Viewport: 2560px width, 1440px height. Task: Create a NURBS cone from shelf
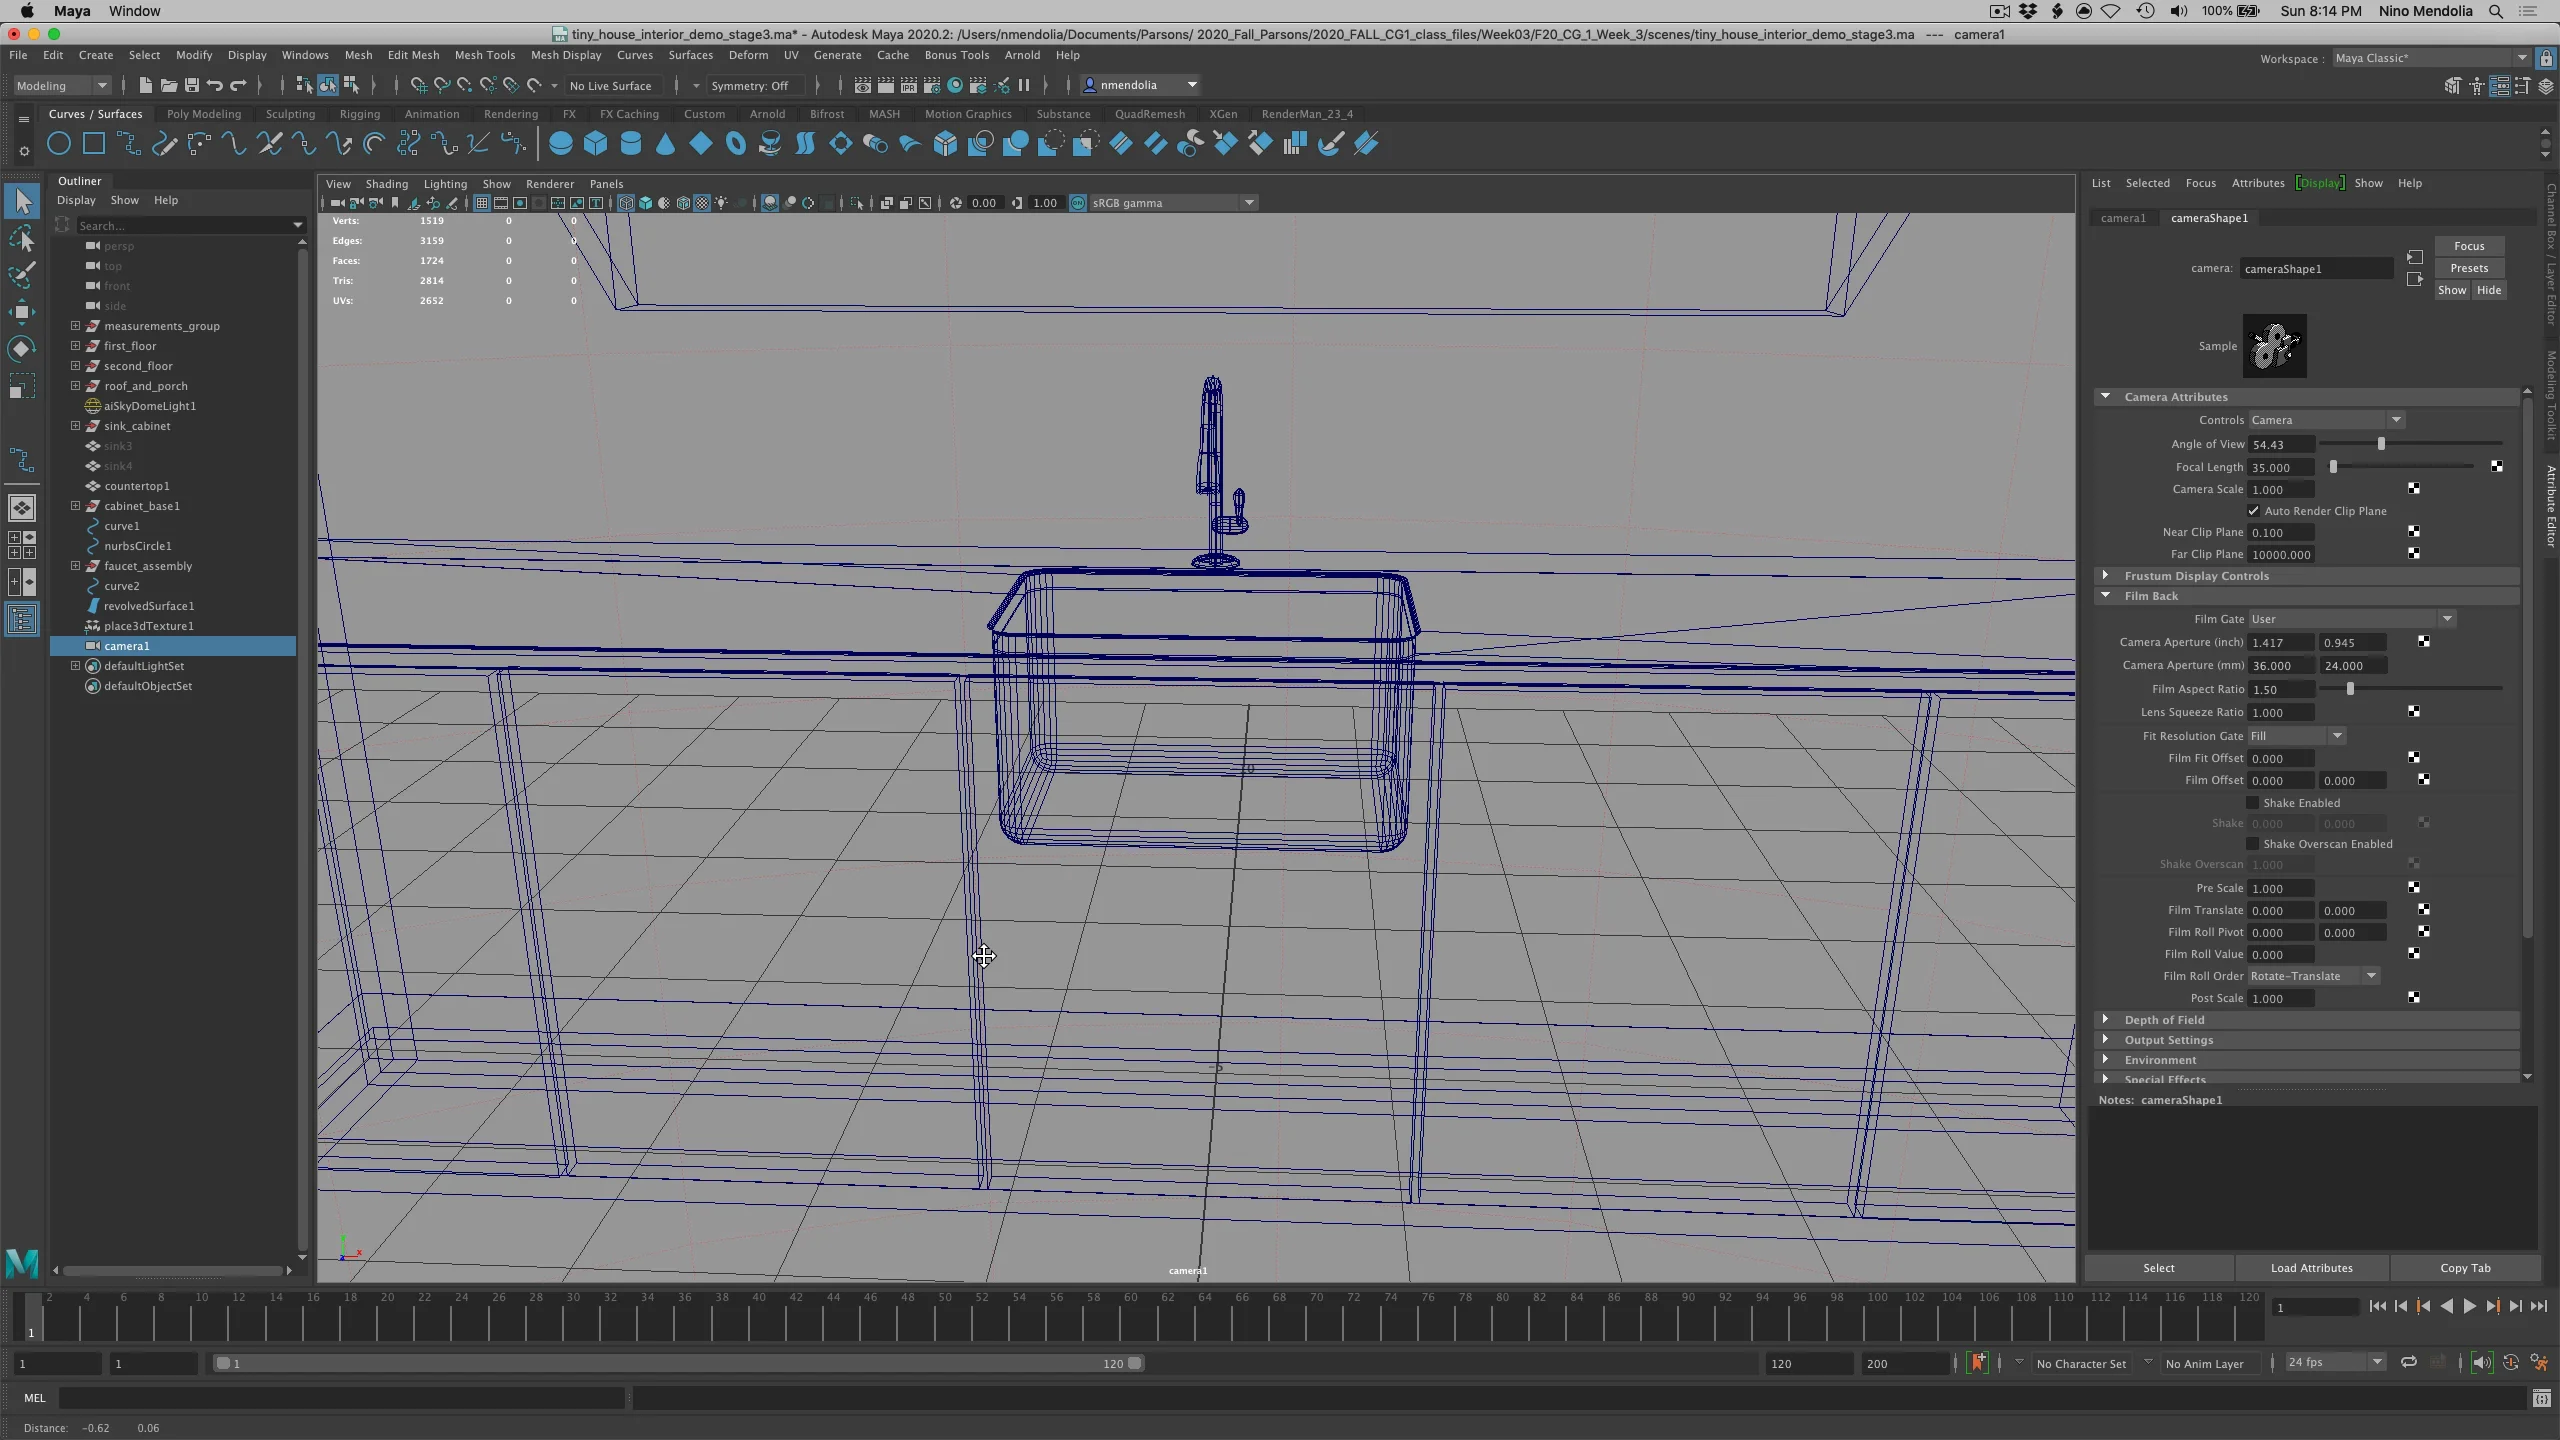tap(665, 144)
